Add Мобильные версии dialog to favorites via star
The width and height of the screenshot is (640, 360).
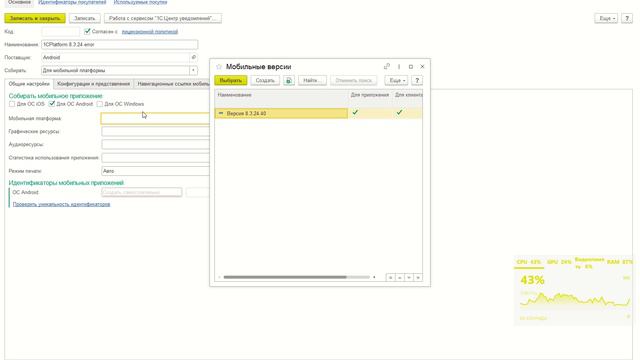pos(219,67)
